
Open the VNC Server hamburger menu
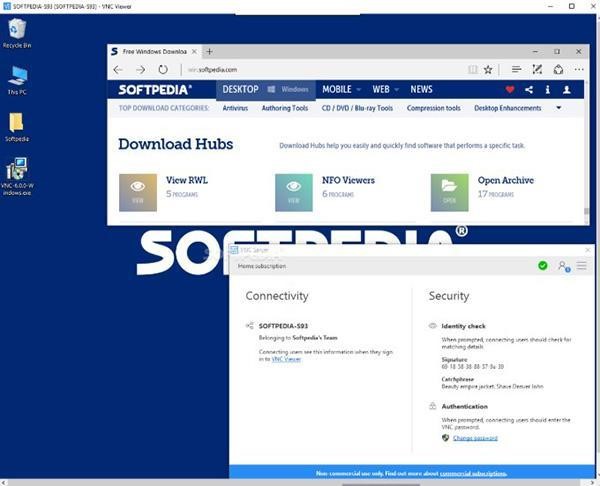point(582,266)
